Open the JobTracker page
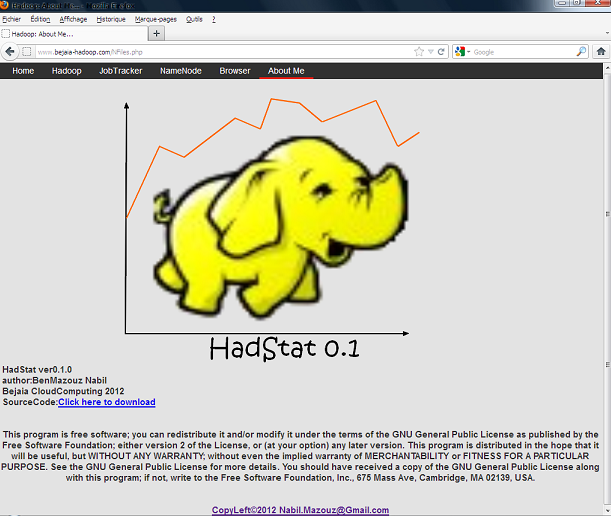The height and width of the screenshot is (516, 611). (x=121, y=71)
